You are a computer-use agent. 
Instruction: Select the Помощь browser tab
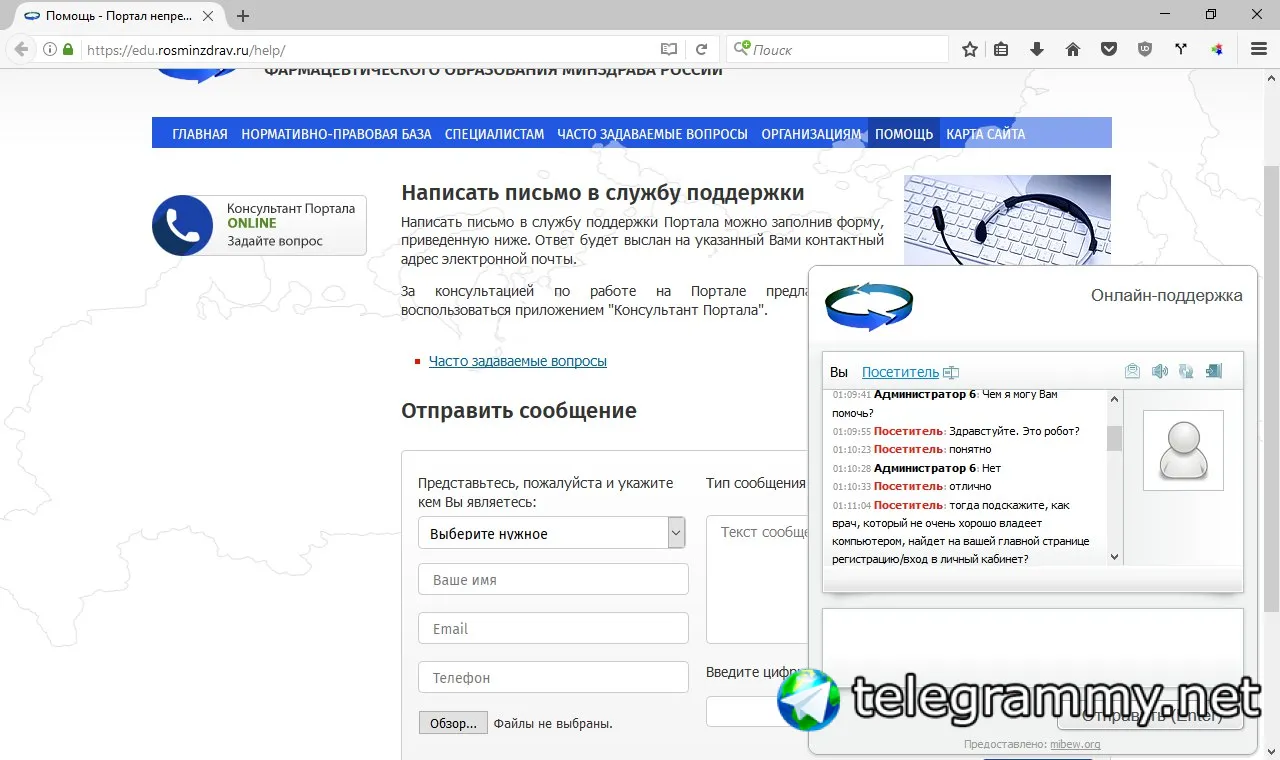tap(120, 16)
